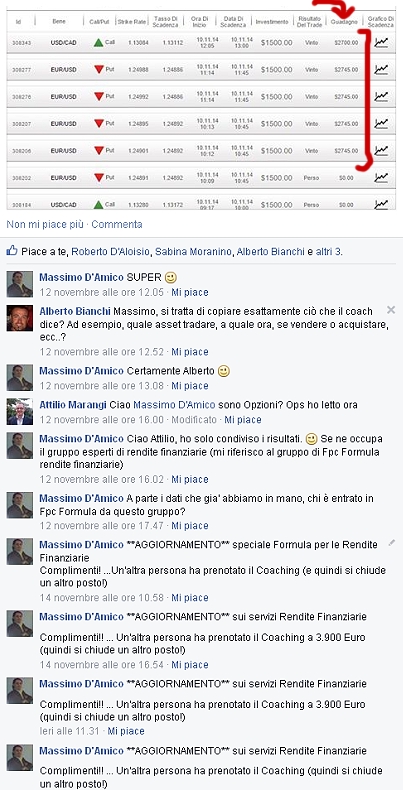Screen dimensions: 403x790
Task: Click 'Modificato' on Attilio Marangi's comment
Action: point(194,420)
